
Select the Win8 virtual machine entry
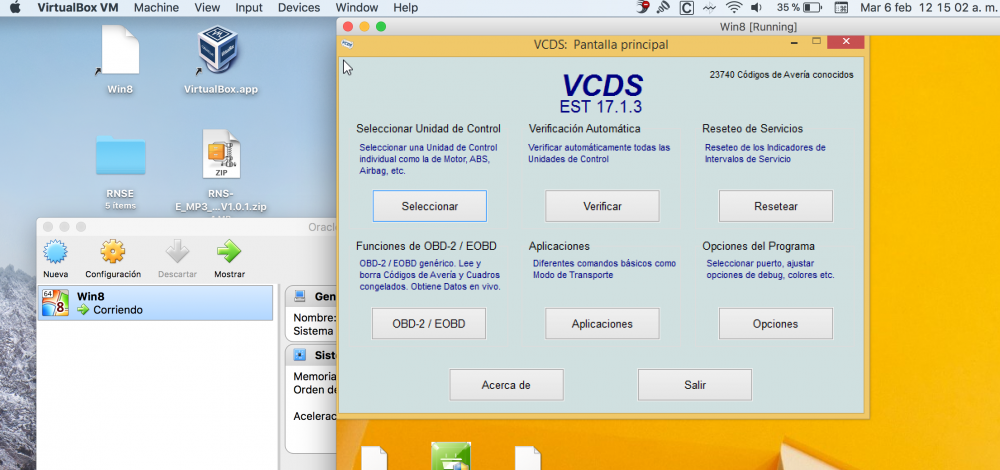pyautogui.click(x=155, y=303)
